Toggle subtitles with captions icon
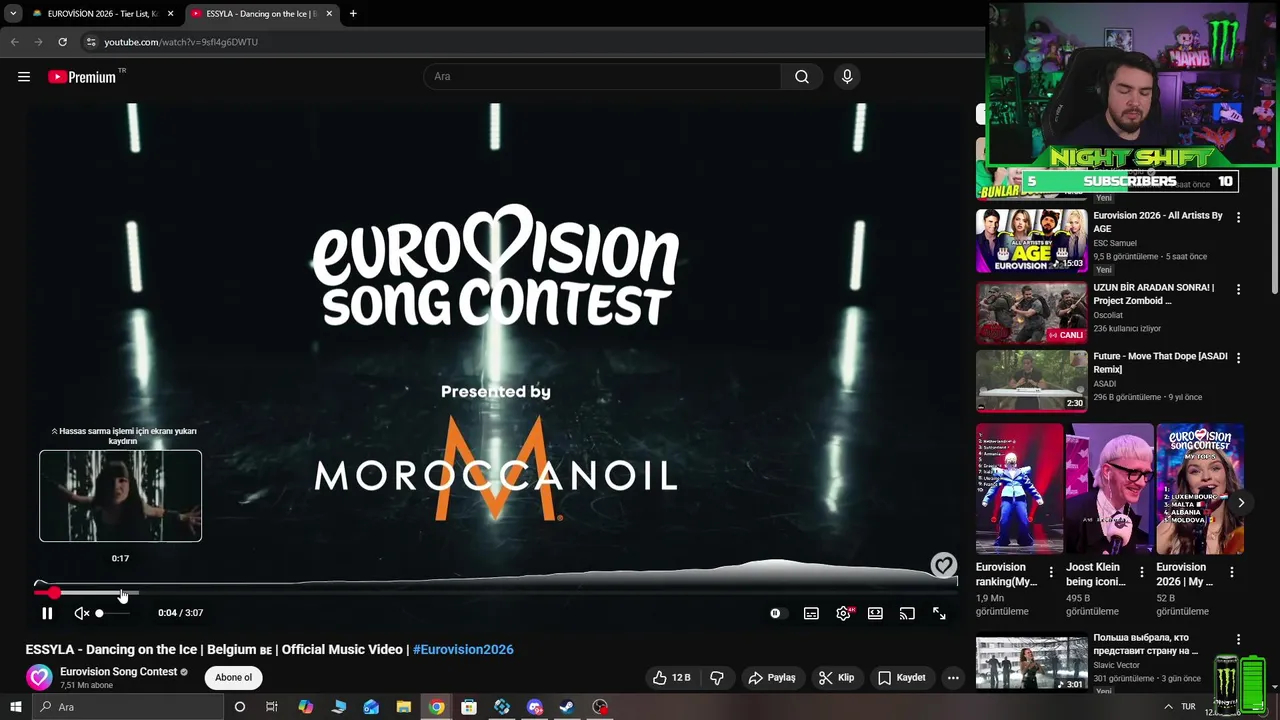Screen dimensions: 1280x720 pos(811,613)
